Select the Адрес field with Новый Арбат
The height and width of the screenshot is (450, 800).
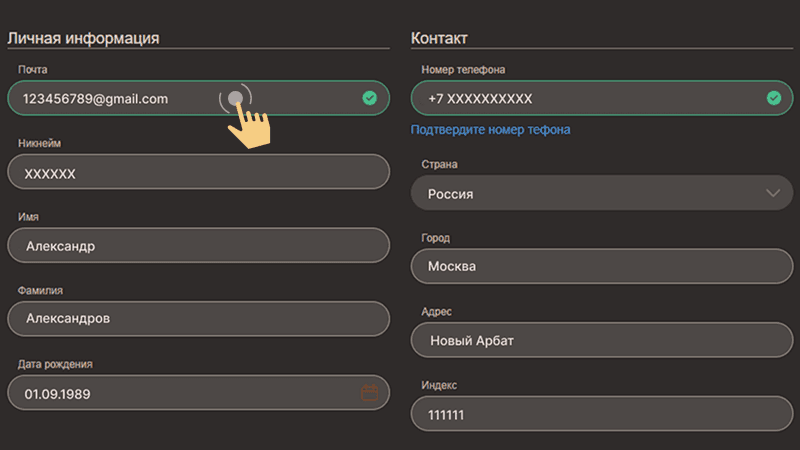pos(602,340)
